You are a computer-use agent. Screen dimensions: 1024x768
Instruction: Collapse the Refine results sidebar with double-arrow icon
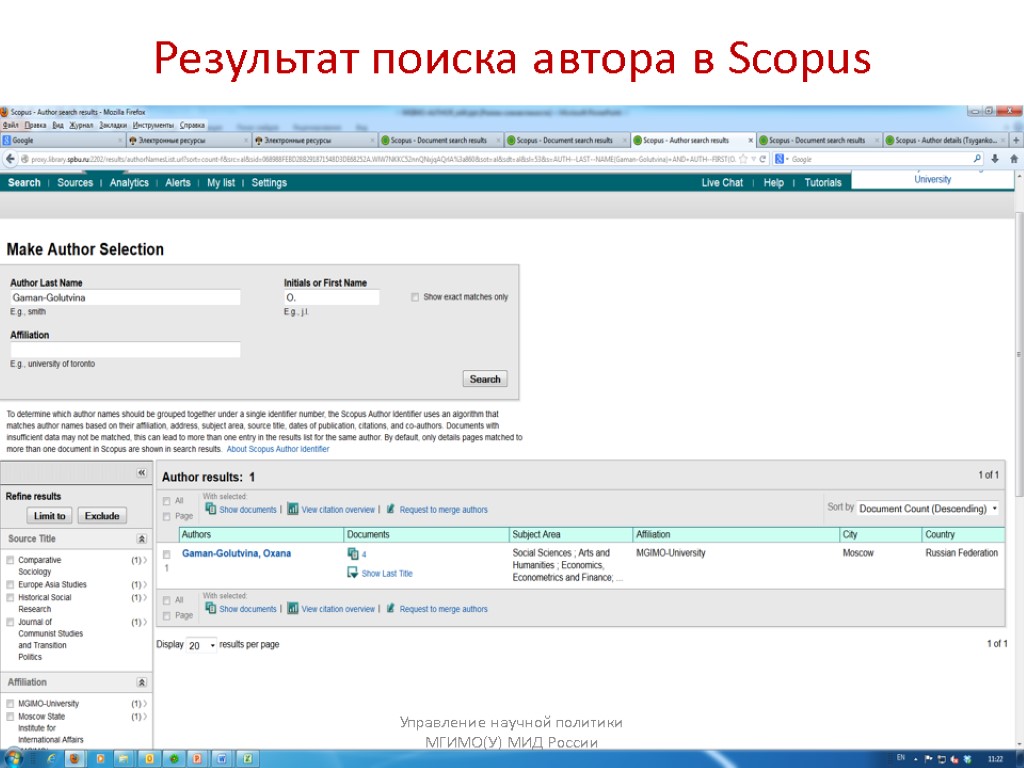pyautogui.click(x=141, y=473)
